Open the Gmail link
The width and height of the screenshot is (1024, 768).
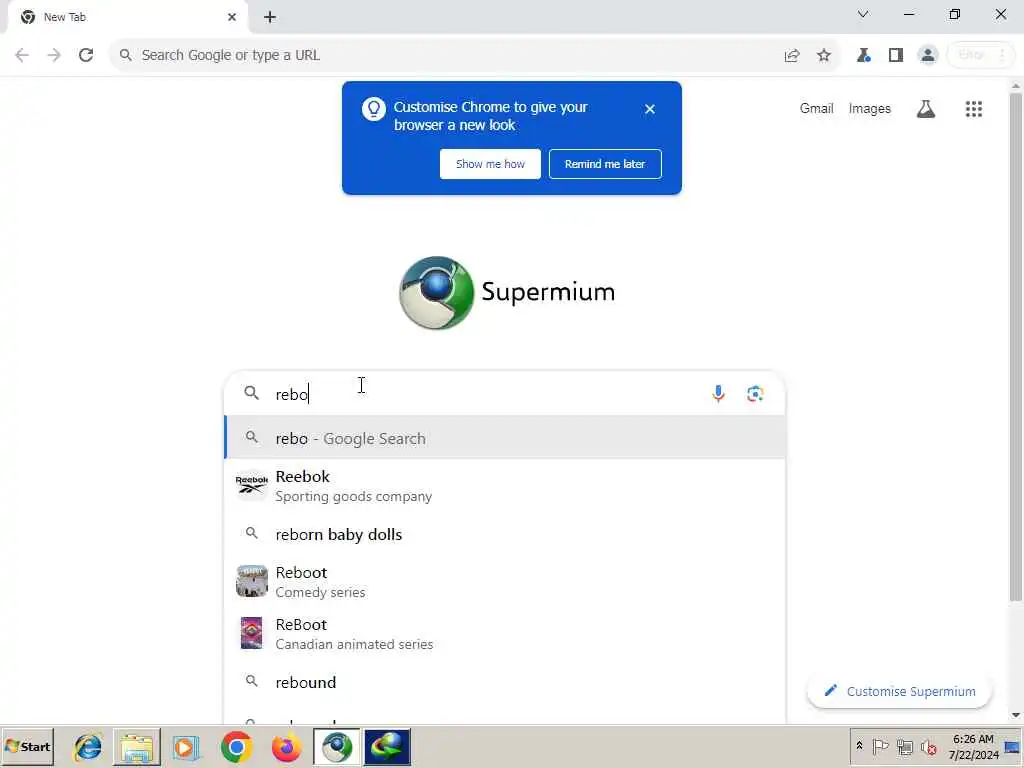click(816, 109)
